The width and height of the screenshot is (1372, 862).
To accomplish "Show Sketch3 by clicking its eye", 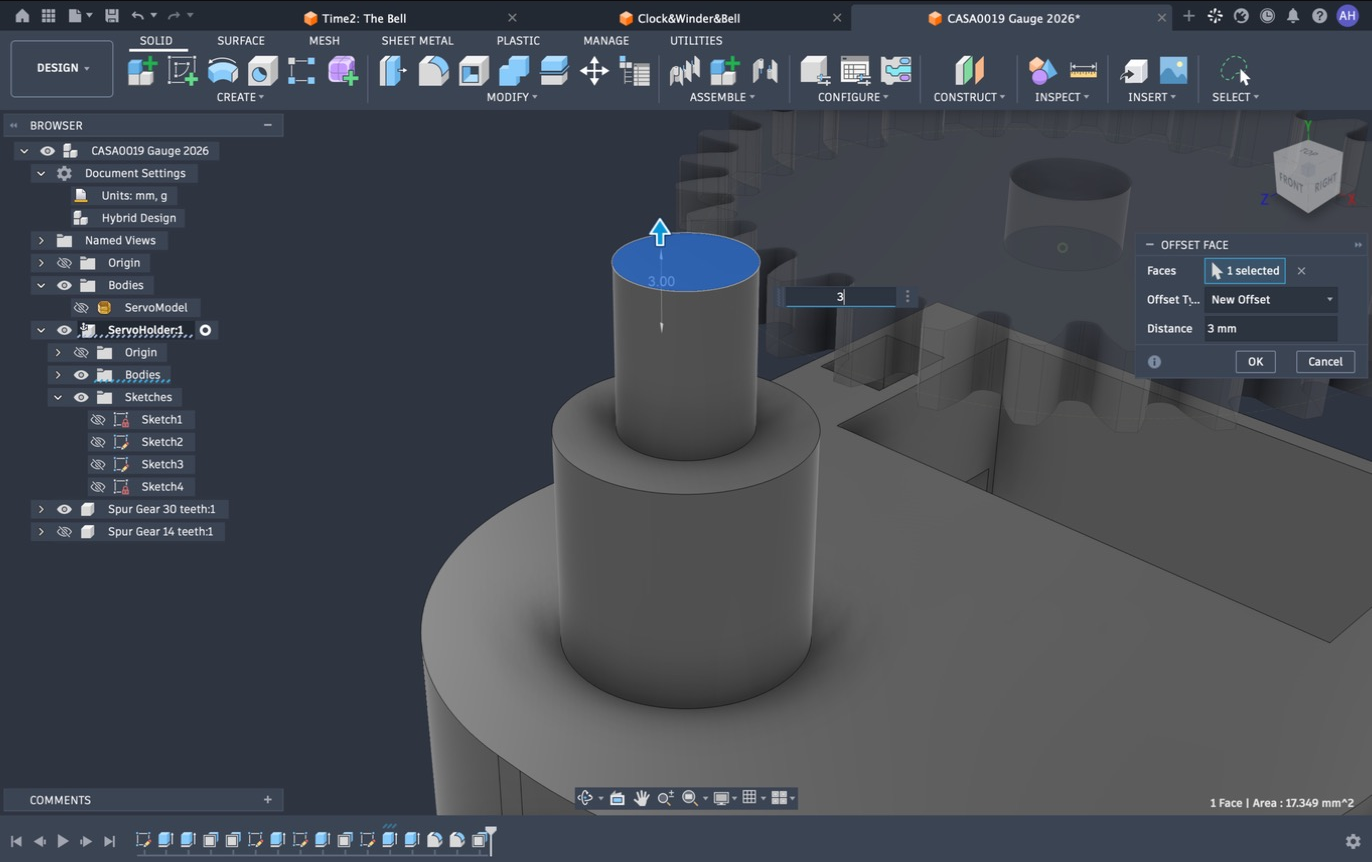I will (x=98, y=464).
